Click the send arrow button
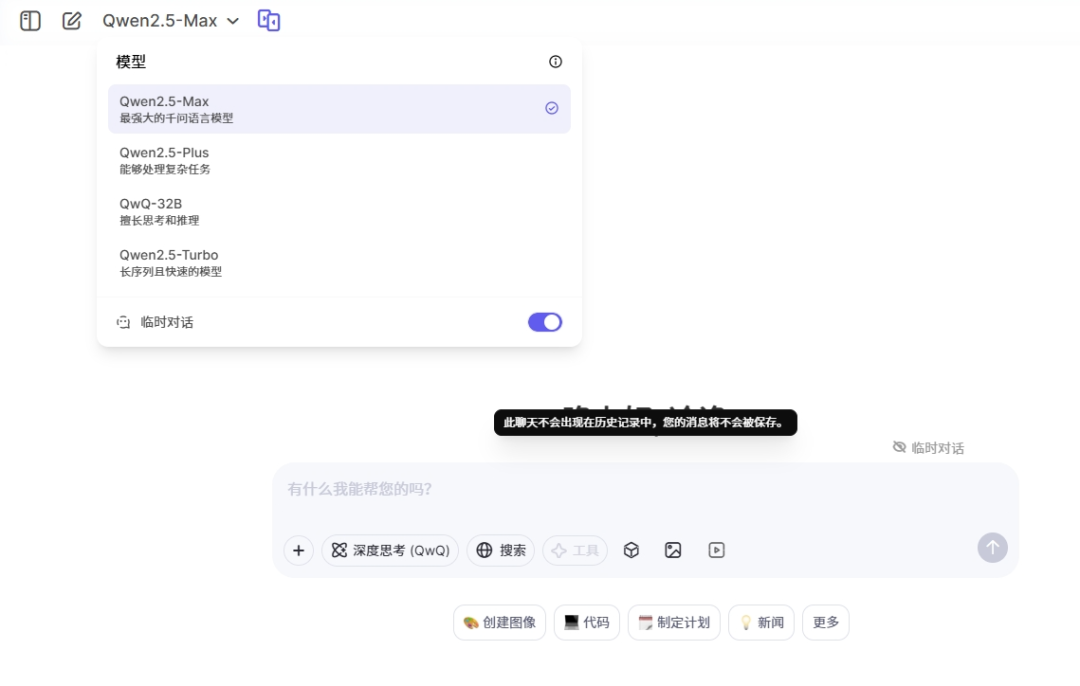 click(992, 548)
